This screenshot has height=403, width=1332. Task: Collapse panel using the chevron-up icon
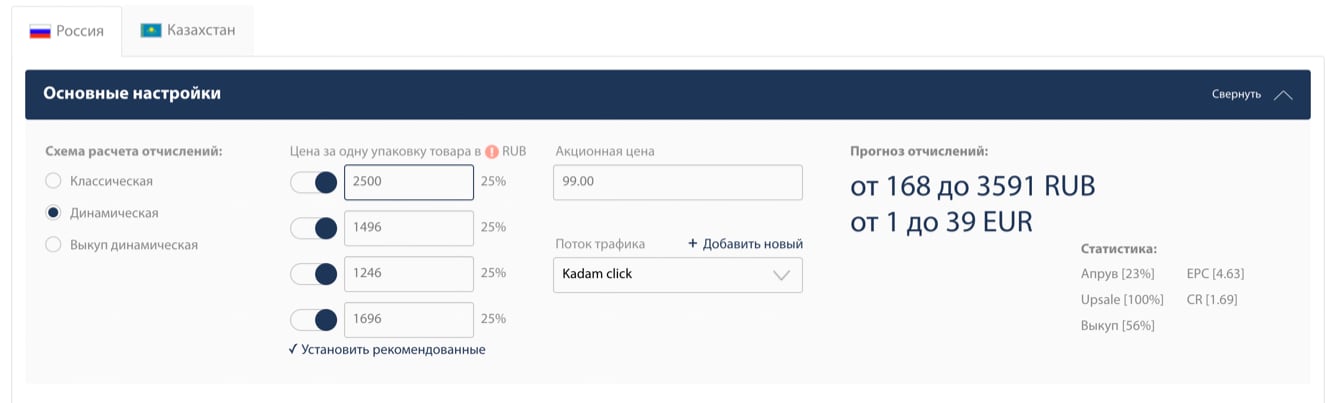[x=1283, y=95]
